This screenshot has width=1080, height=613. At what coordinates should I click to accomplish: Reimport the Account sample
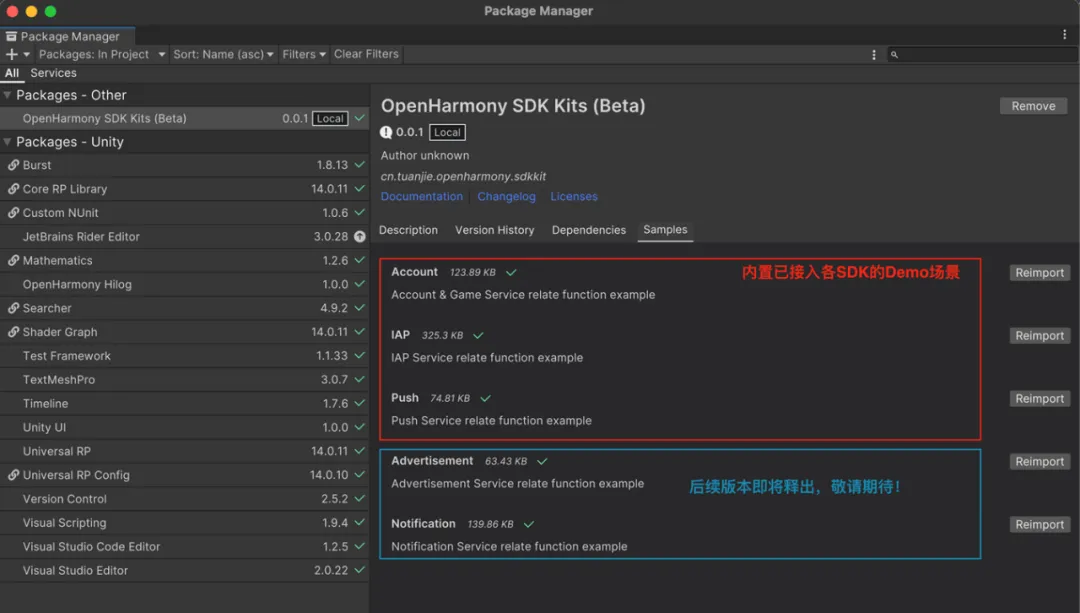tap(1039, 273)
